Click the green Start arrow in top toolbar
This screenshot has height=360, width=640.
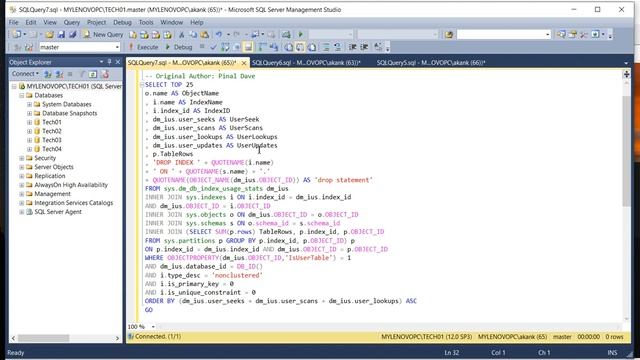click(x=301, y=35)
